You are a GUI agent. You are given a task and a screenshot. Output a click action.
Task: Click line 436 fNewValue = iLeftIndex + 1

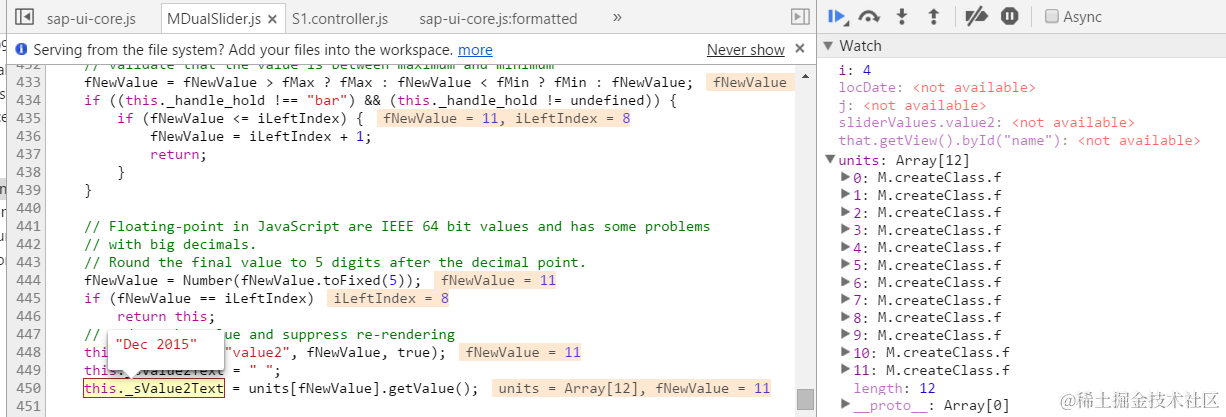[x=260, y=136]
